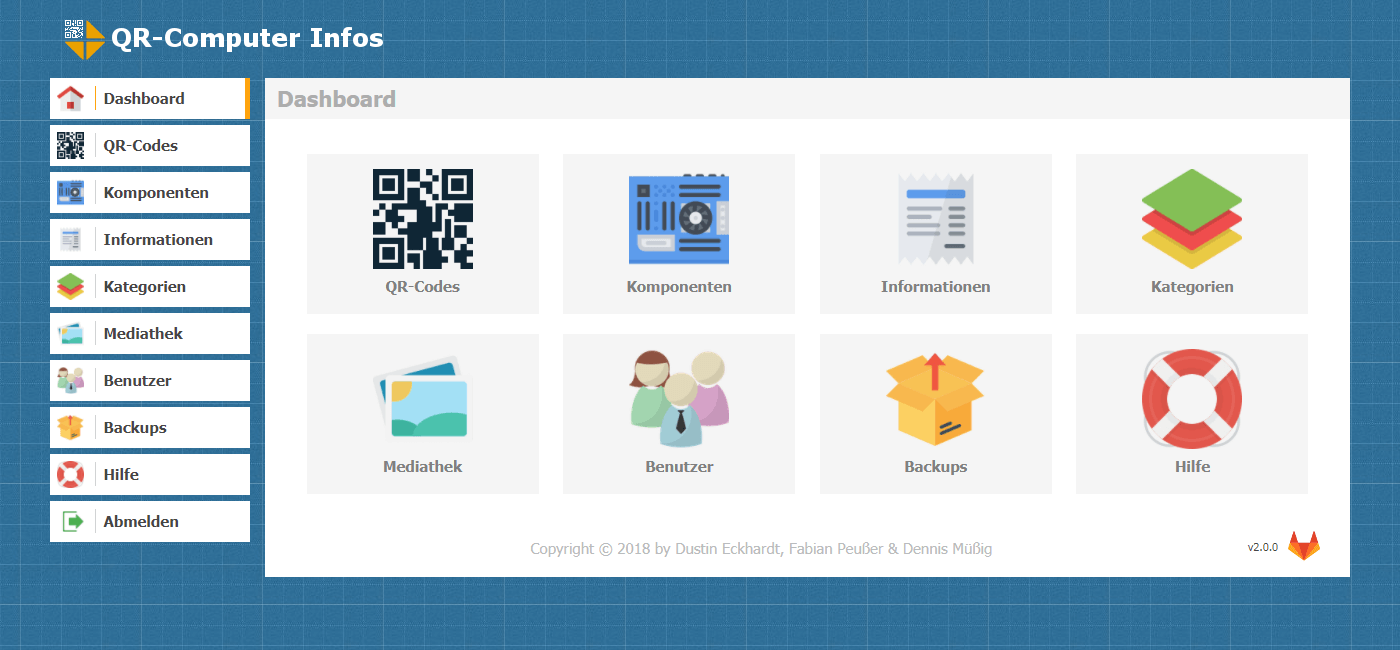
Task: Click the picture icon beside Mediathek in sidebar
Action: click(x=70, y=334)
